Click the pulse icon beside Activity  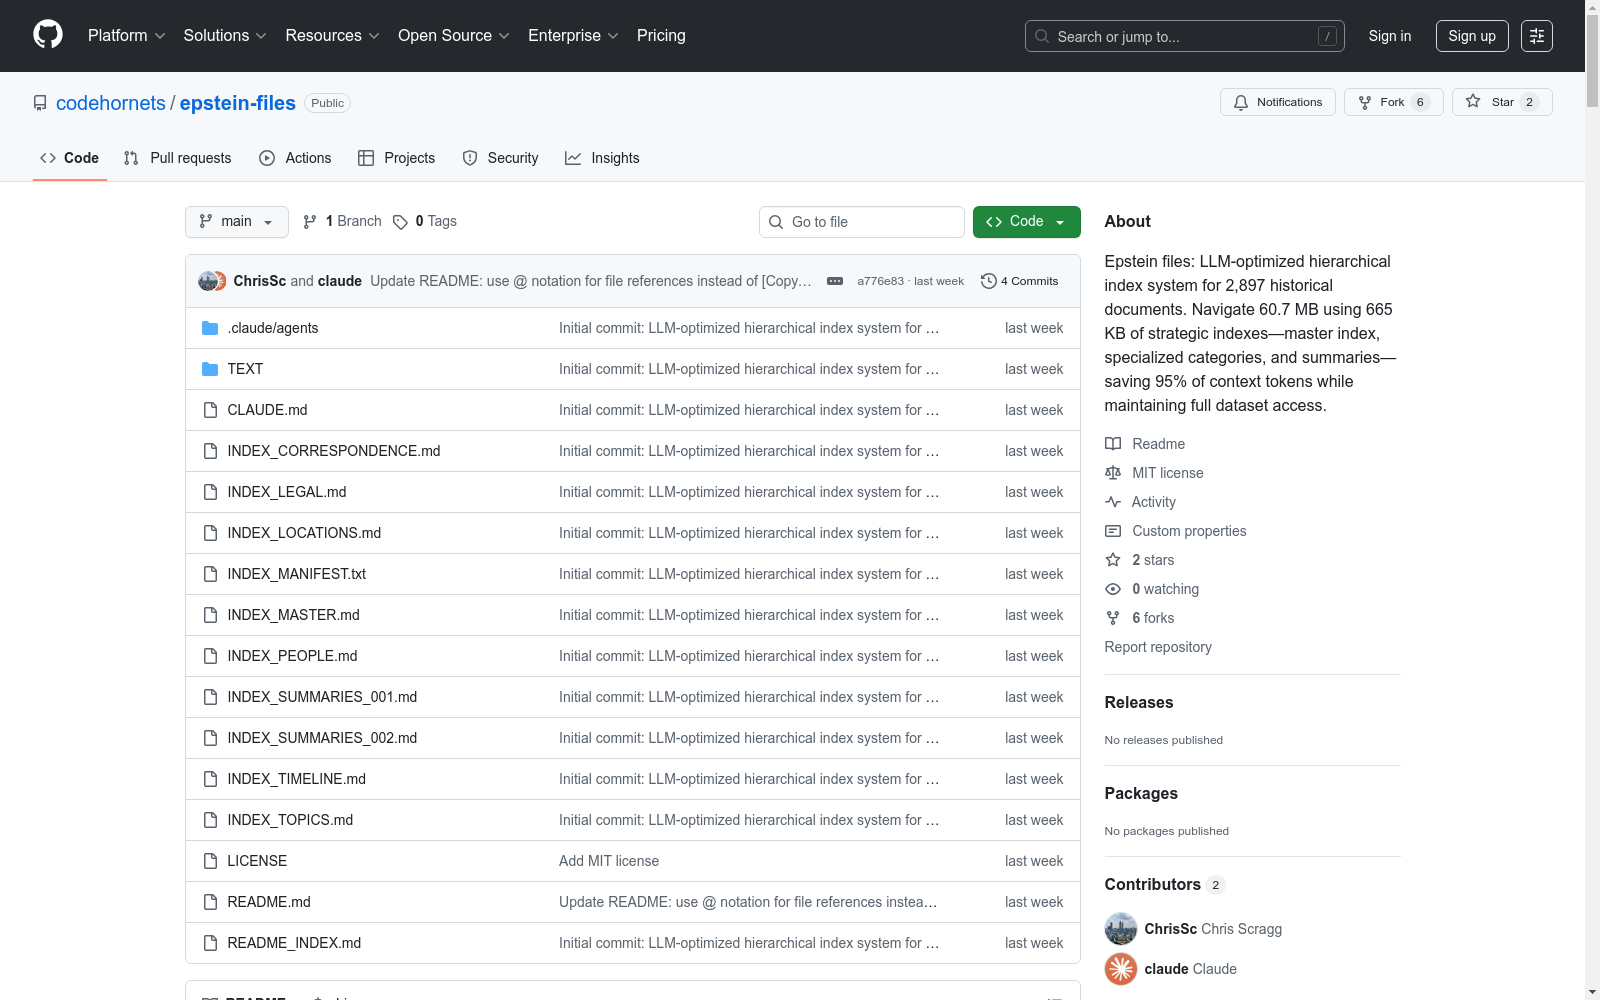1113,502
